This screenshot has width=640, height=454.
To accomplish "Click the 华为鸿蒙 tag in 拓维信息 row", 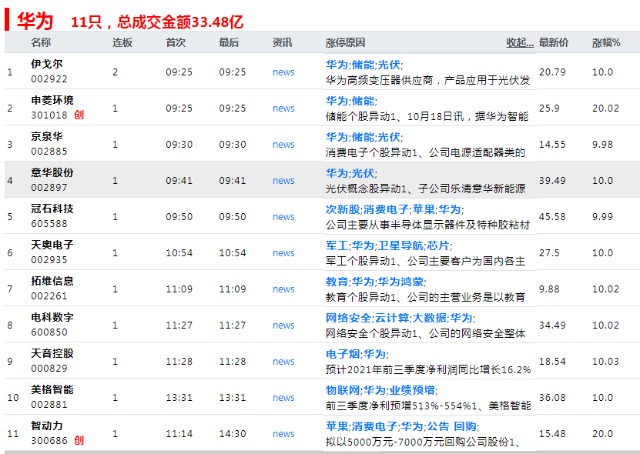I will 400,282.
